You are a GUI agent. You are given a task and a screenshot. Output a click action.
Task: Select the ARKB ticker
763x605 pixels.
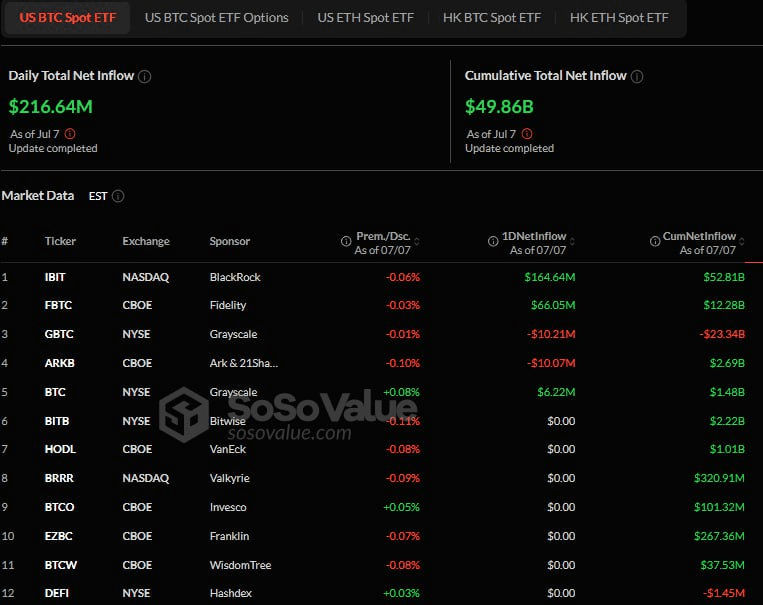pyautogui.click(x=59, y=363)
